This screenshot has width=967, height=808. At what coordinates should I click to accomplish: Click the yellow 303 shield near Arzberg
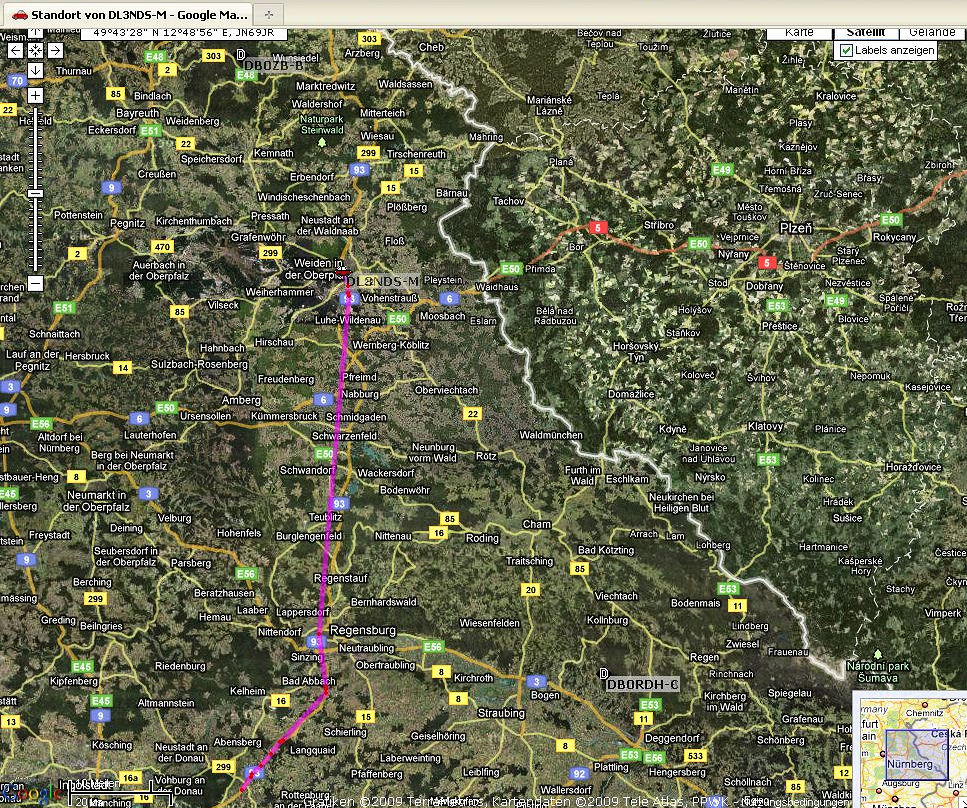(369, 39)
